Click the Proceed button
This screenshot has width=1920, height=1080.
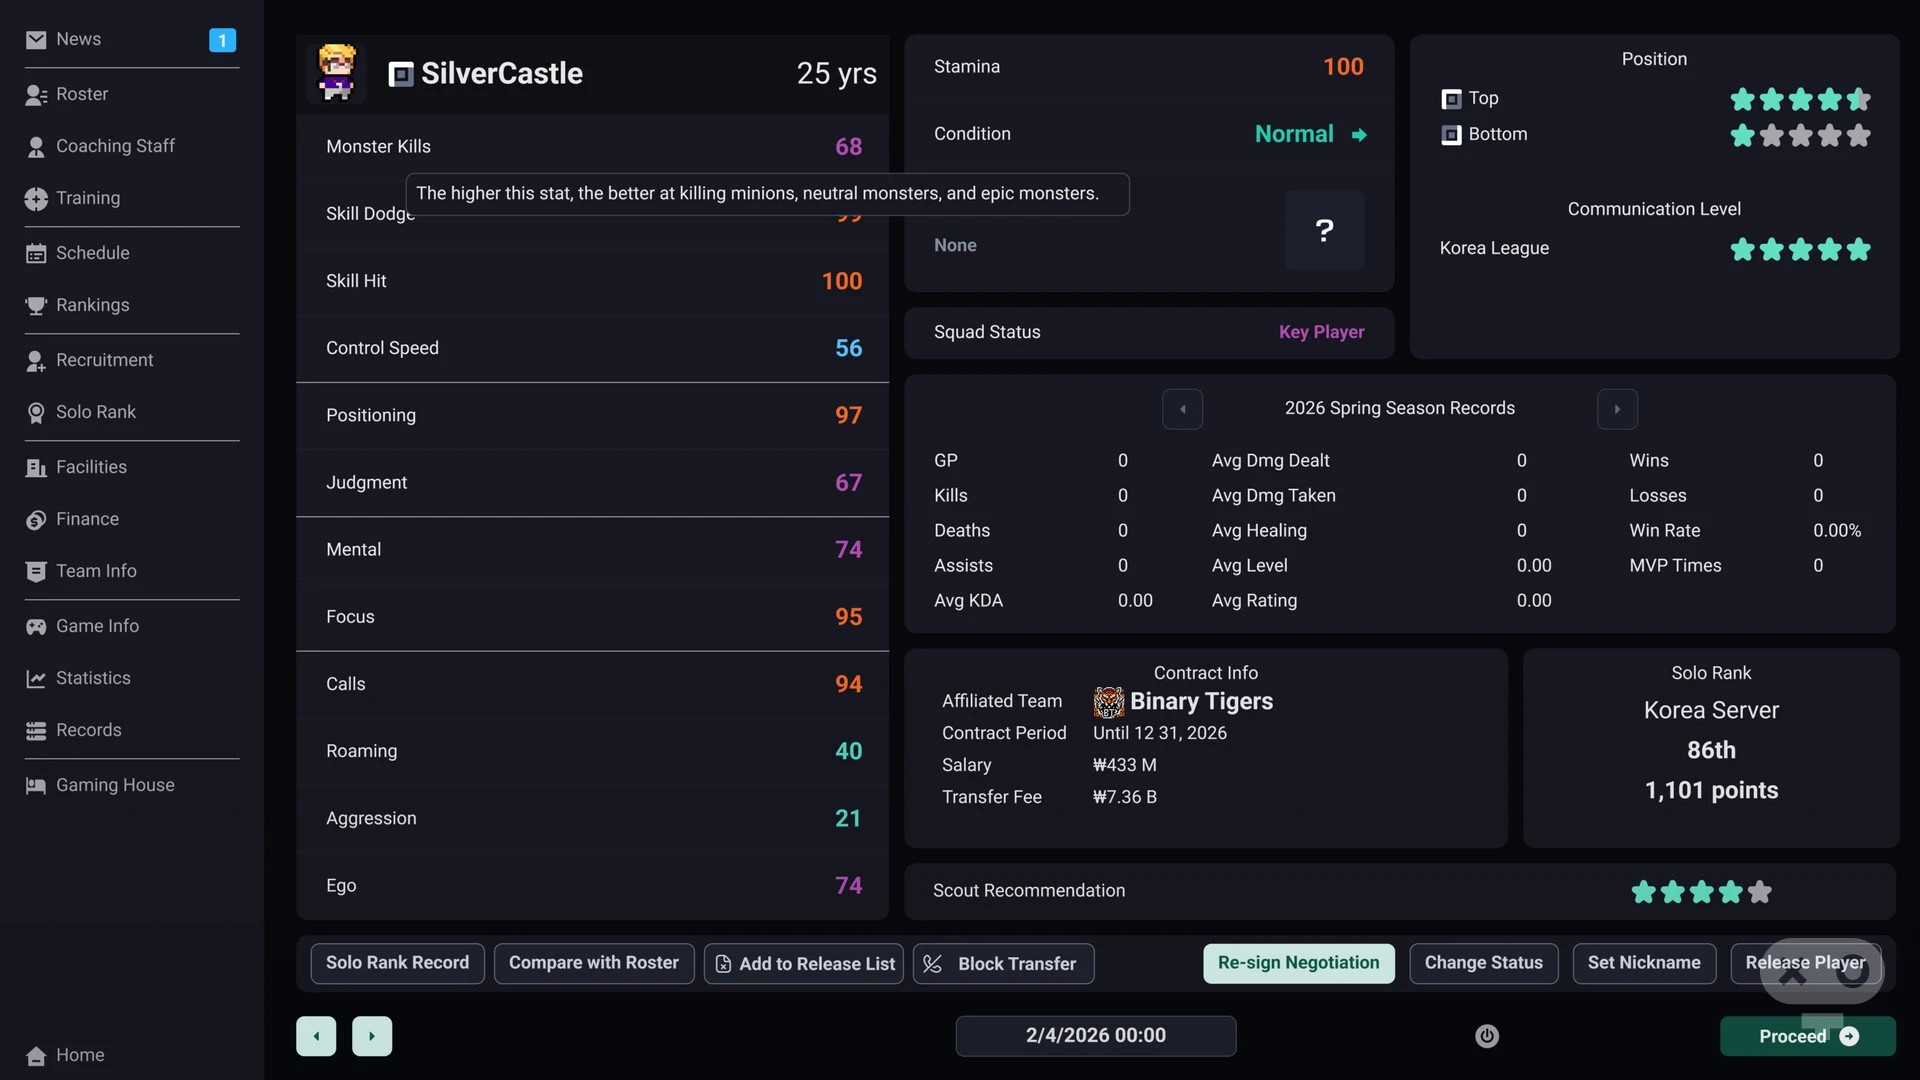pyautogui.click(x=1808, y=1037)
